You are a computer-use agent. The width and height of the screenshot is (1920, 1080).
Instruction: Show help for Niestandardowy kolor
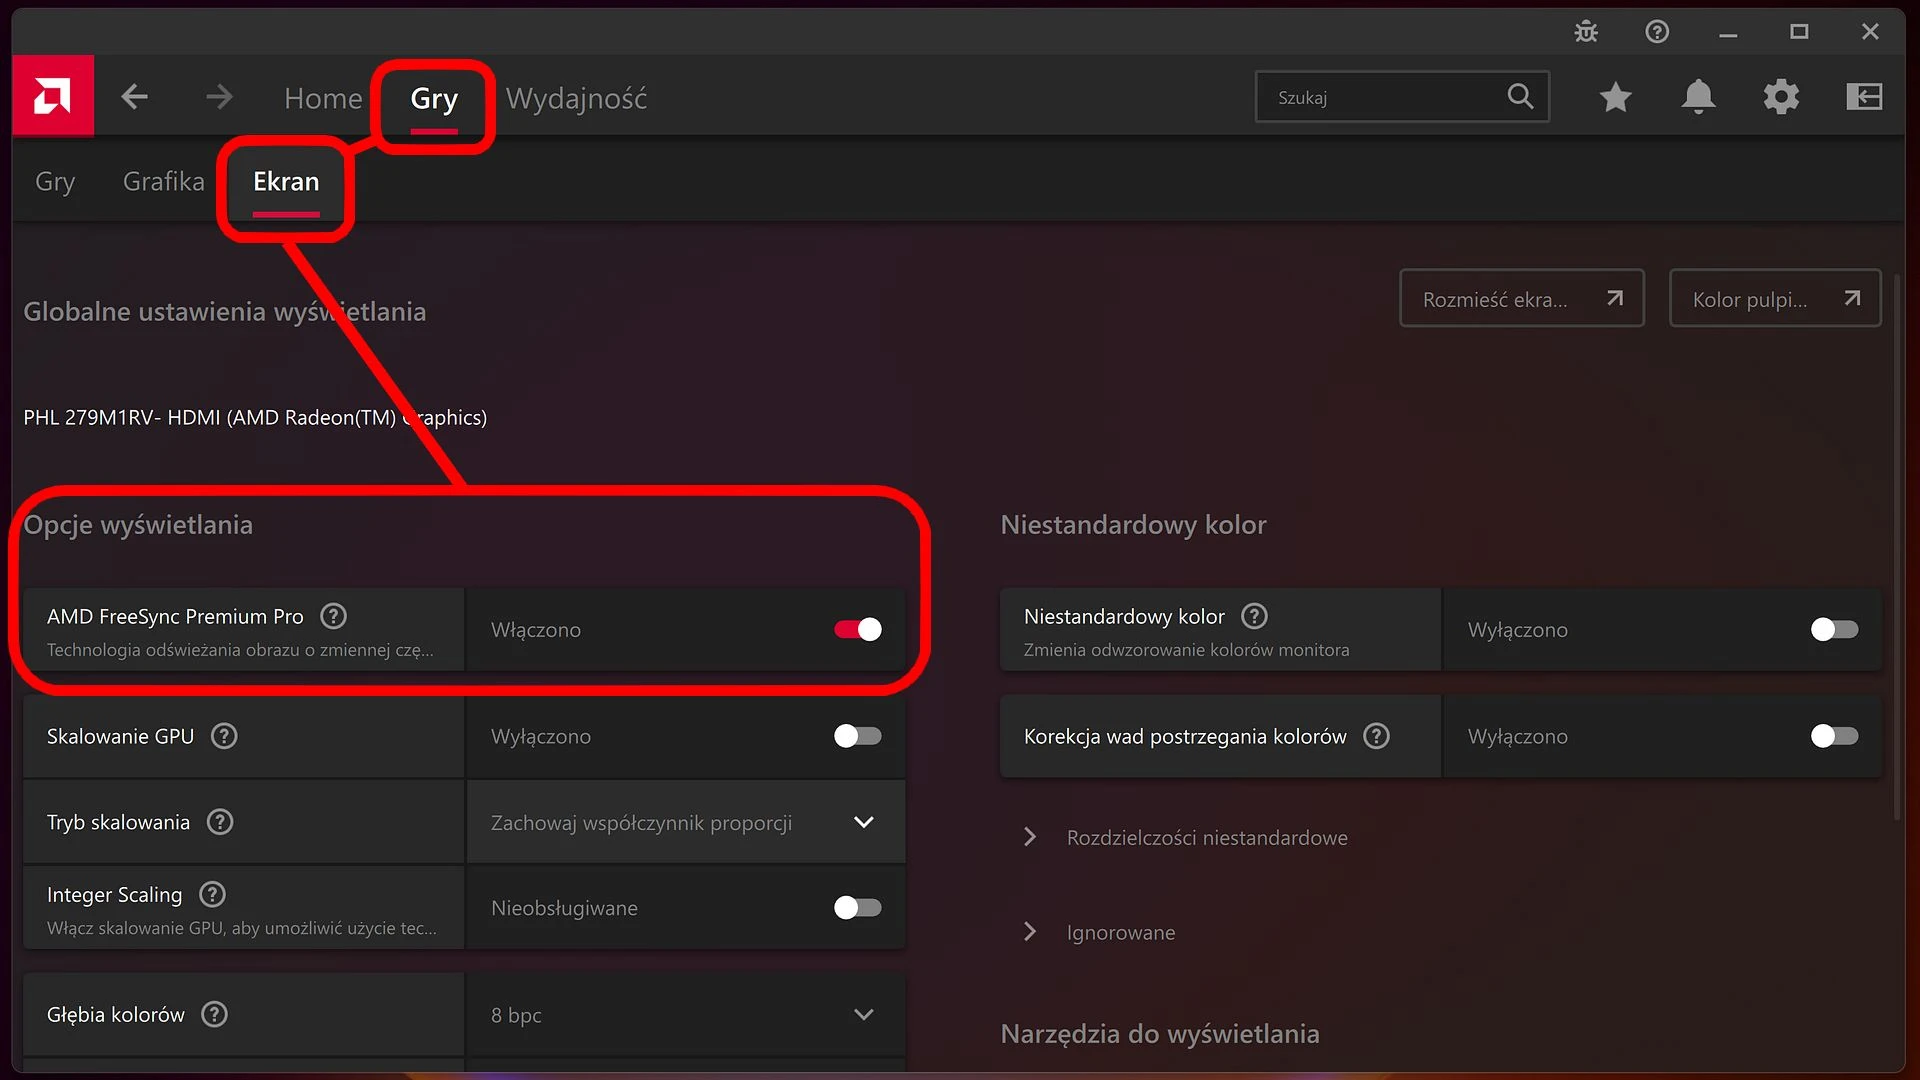[1254, 616]
